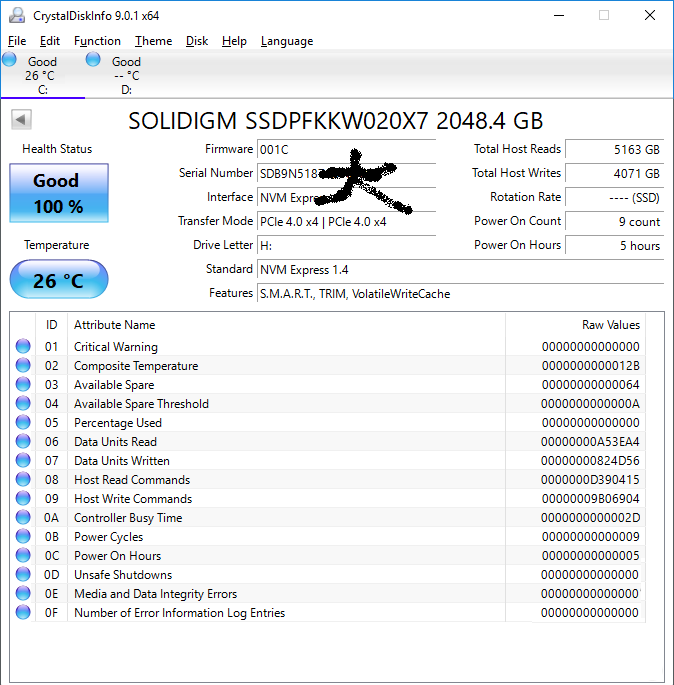The image size is (674, 685).
Task: Click the Host Write Commands status orb
Action: (23, 498)
